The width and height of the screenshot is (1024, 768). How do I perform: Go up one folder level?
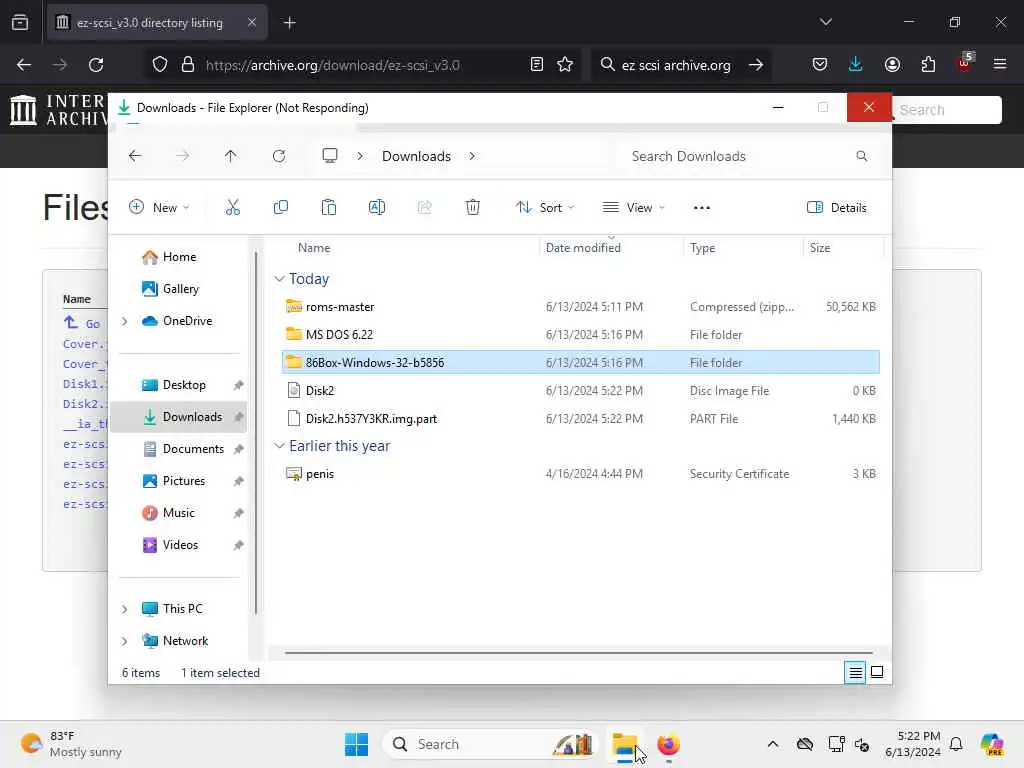click(x=231, y=156)
